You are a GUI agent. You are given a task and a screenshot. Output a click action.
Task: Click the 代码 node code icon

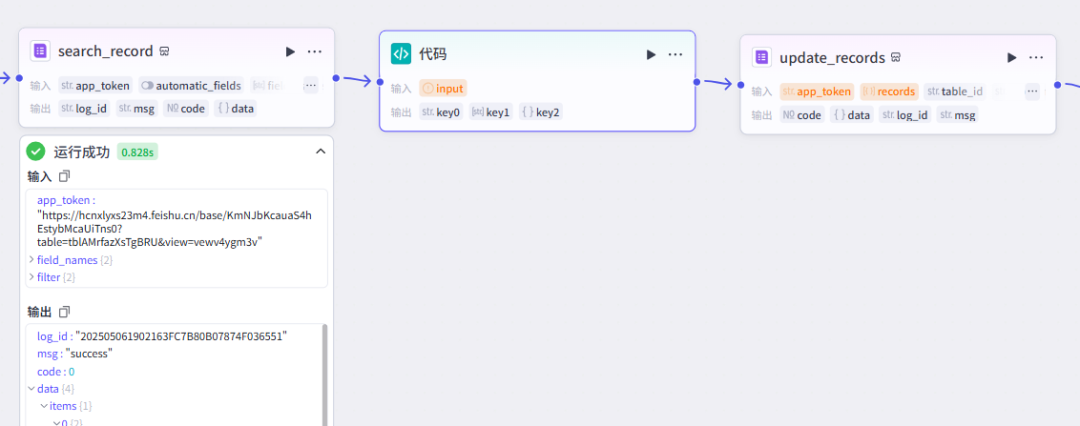[x=400, y=54]
